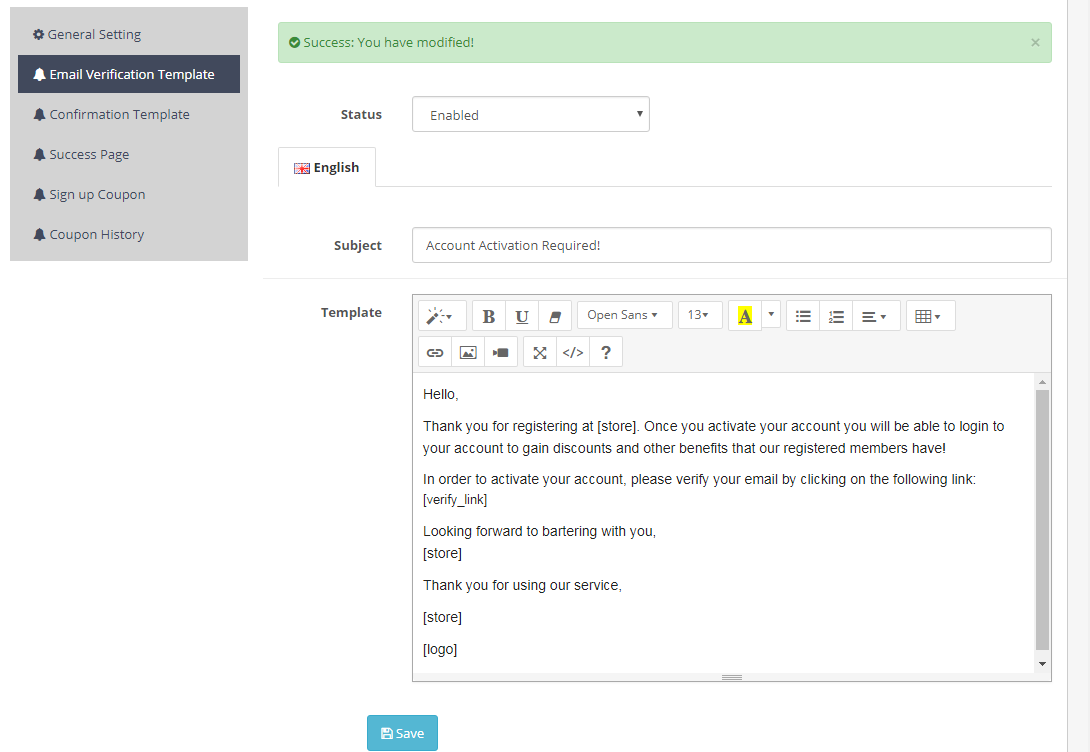This screenshot has width=1090, height=752.
Task: Select the English language tab
Action: pos(327,167)
